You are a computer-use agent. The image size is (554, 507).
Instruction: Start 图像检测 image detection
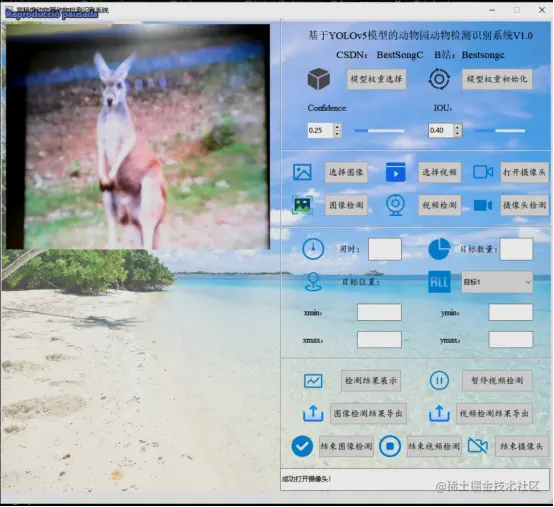[x=346, y=205]
